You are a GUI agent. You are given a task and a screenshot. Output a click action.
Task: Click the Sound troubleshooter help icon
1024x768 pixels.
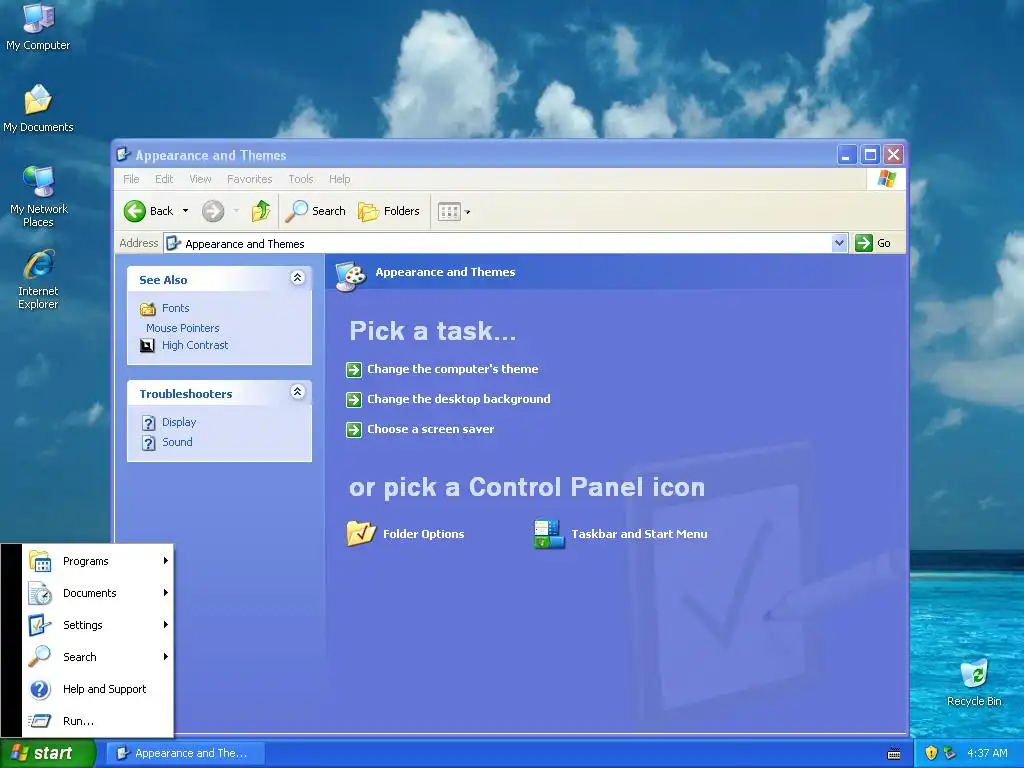pyautogui.click(x=149, y=443)
